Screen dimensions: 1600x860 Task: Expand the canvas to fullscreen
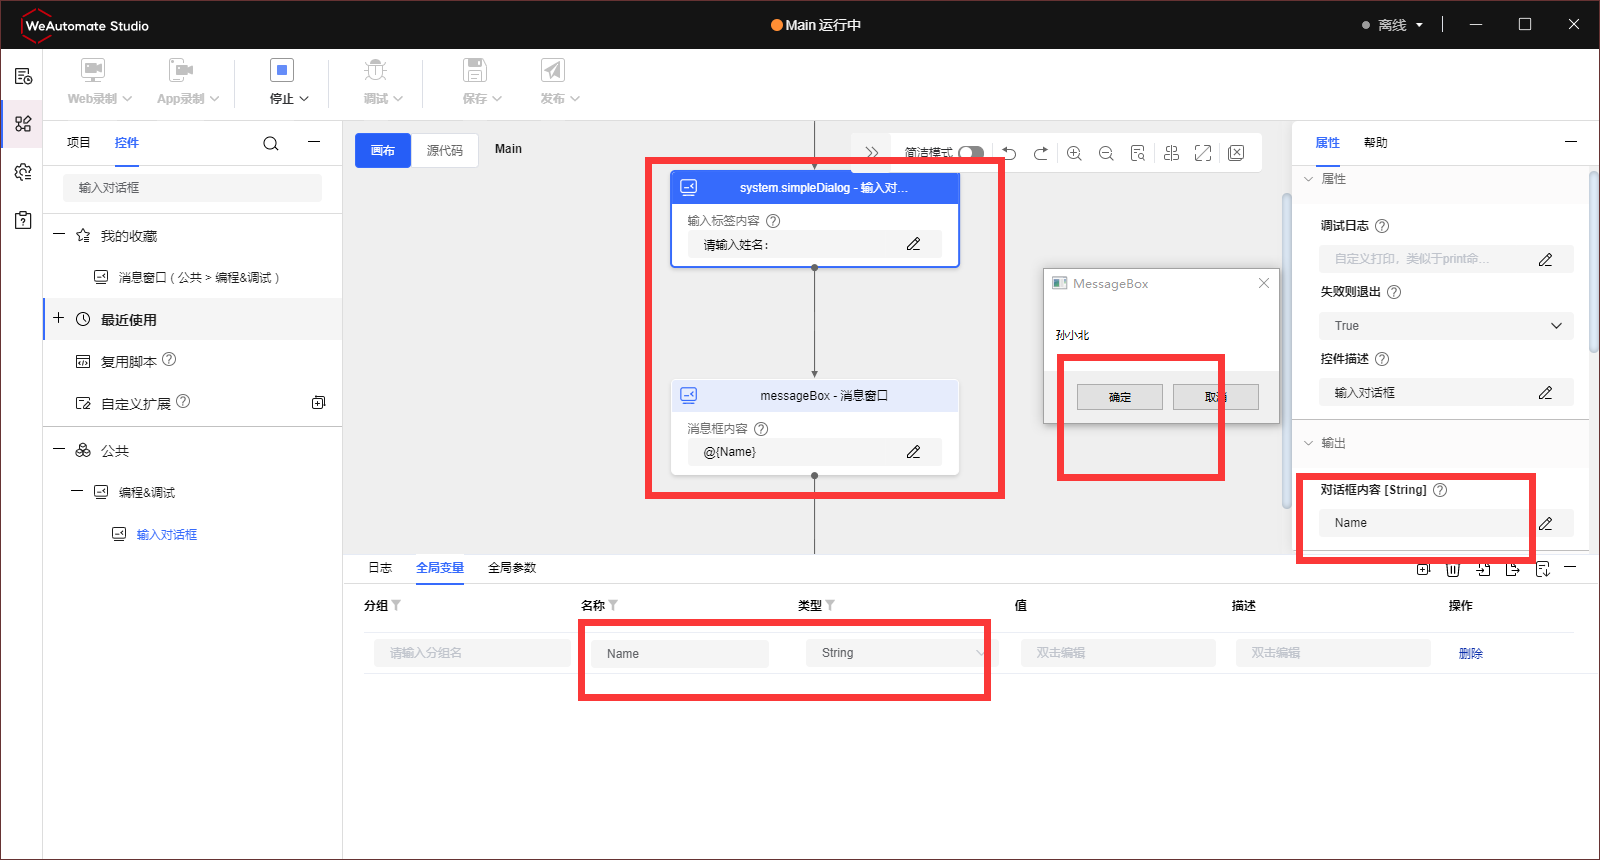coord(1203,153)
